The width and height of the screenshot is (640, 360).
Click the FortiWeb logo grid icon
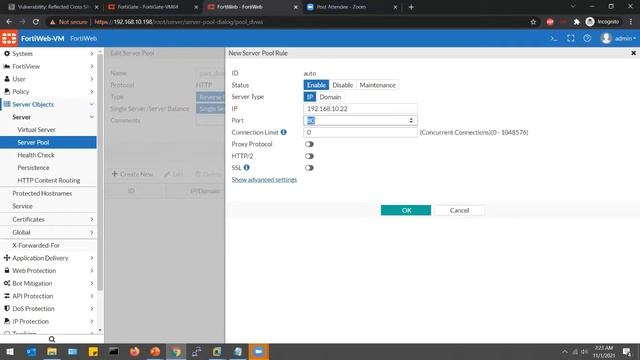click(x=9, y=38)
